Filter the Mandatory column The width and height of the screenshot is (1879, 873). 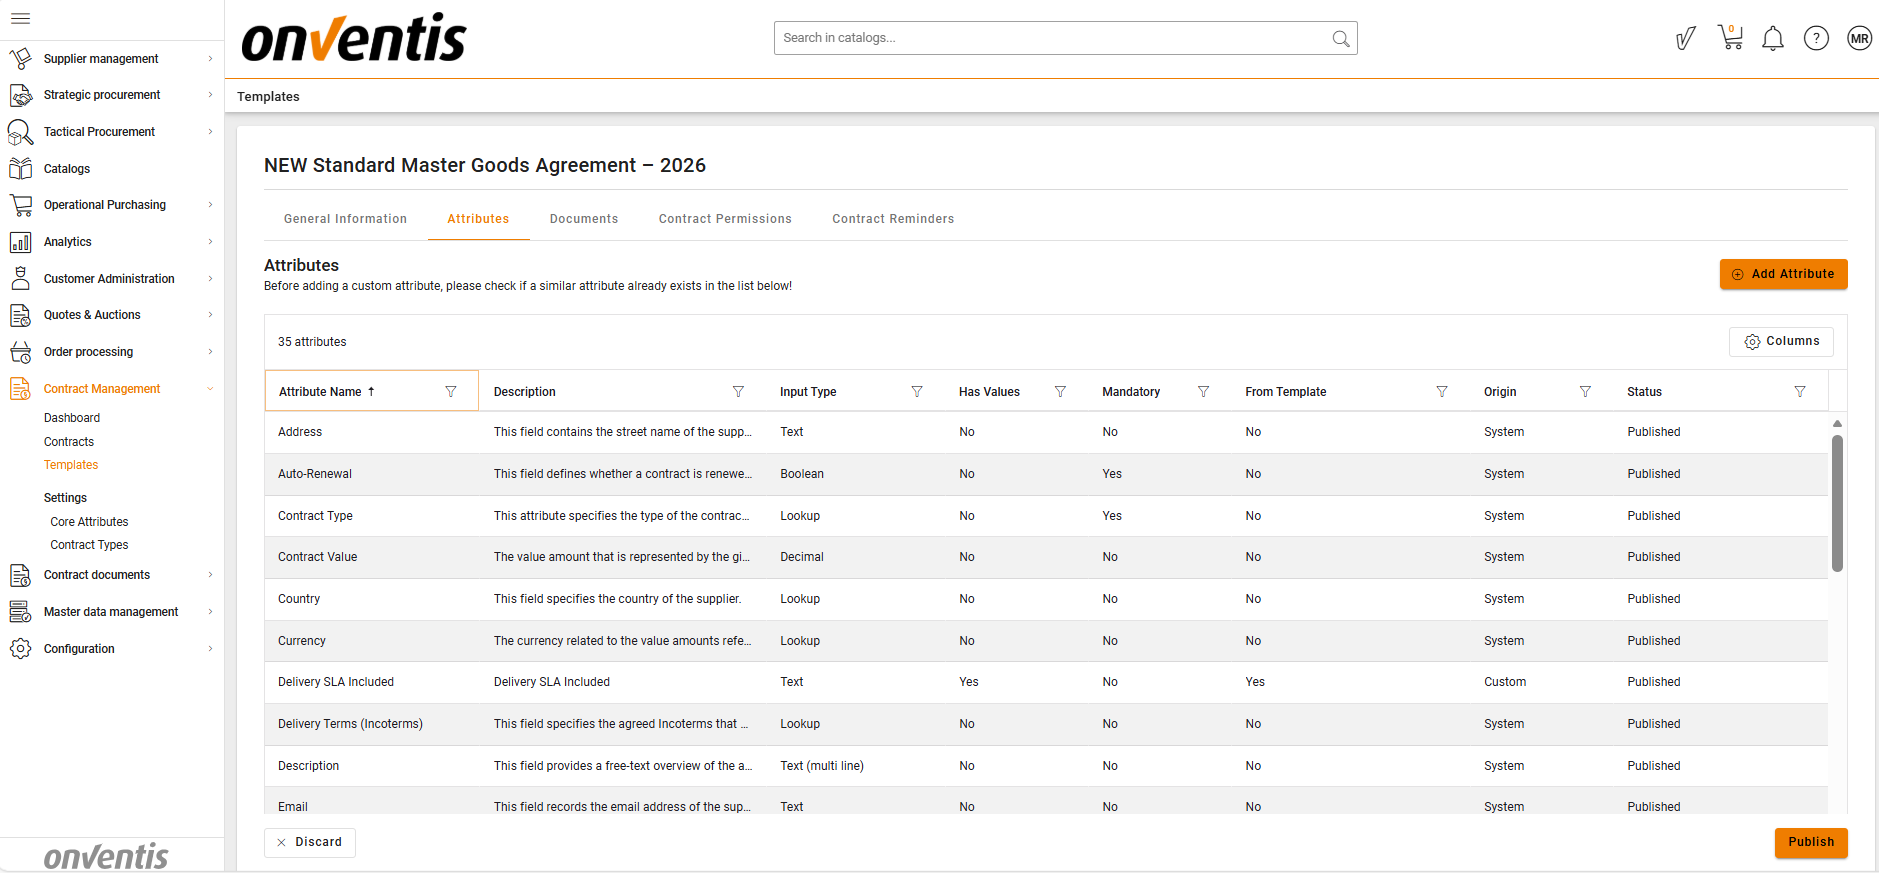point(1203,392)
